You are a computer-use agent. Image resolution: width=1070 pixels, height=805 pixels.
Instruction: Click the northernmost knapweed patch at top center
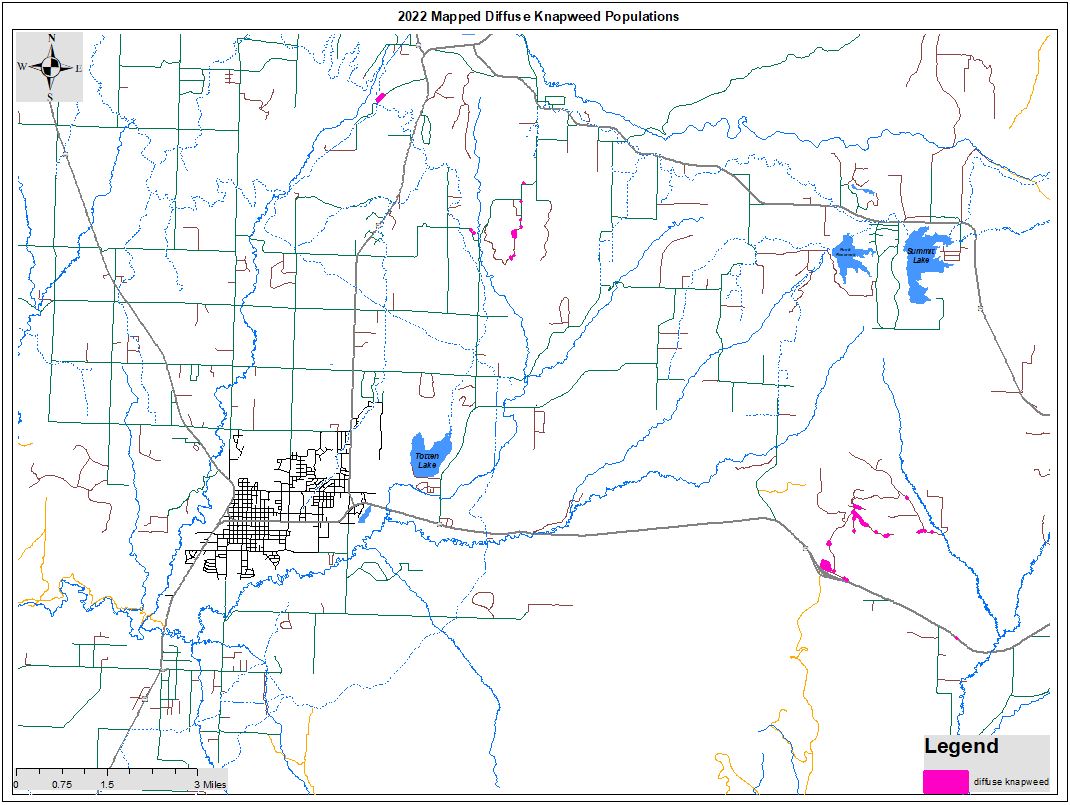[x=380, y=98]
